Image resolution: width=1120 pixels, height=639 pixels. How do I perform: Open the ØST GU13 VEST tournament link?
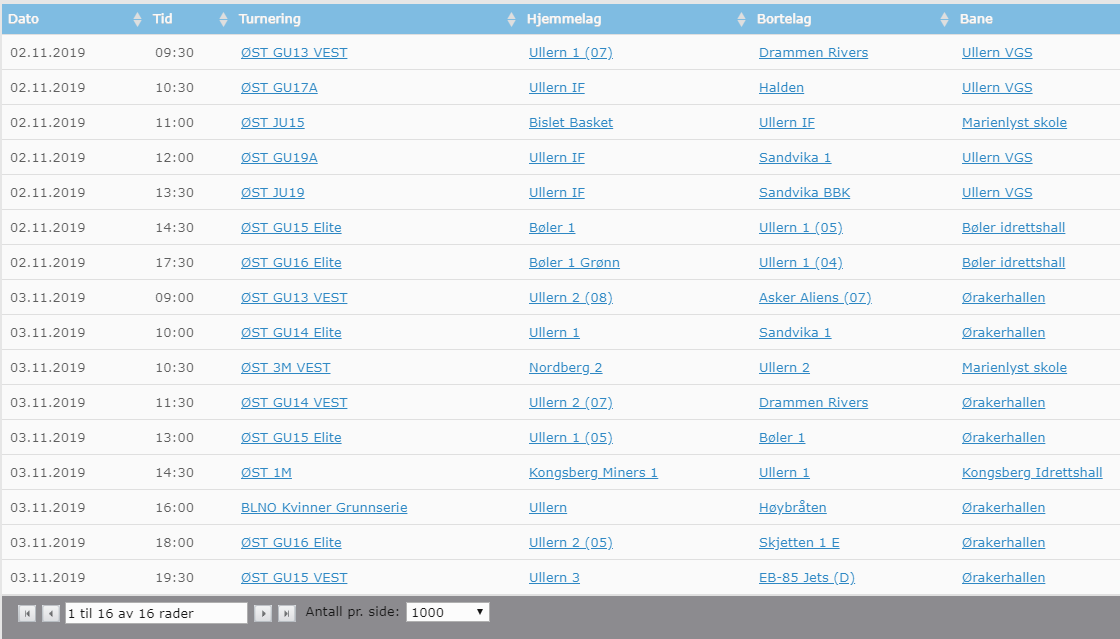click(292, 52)
